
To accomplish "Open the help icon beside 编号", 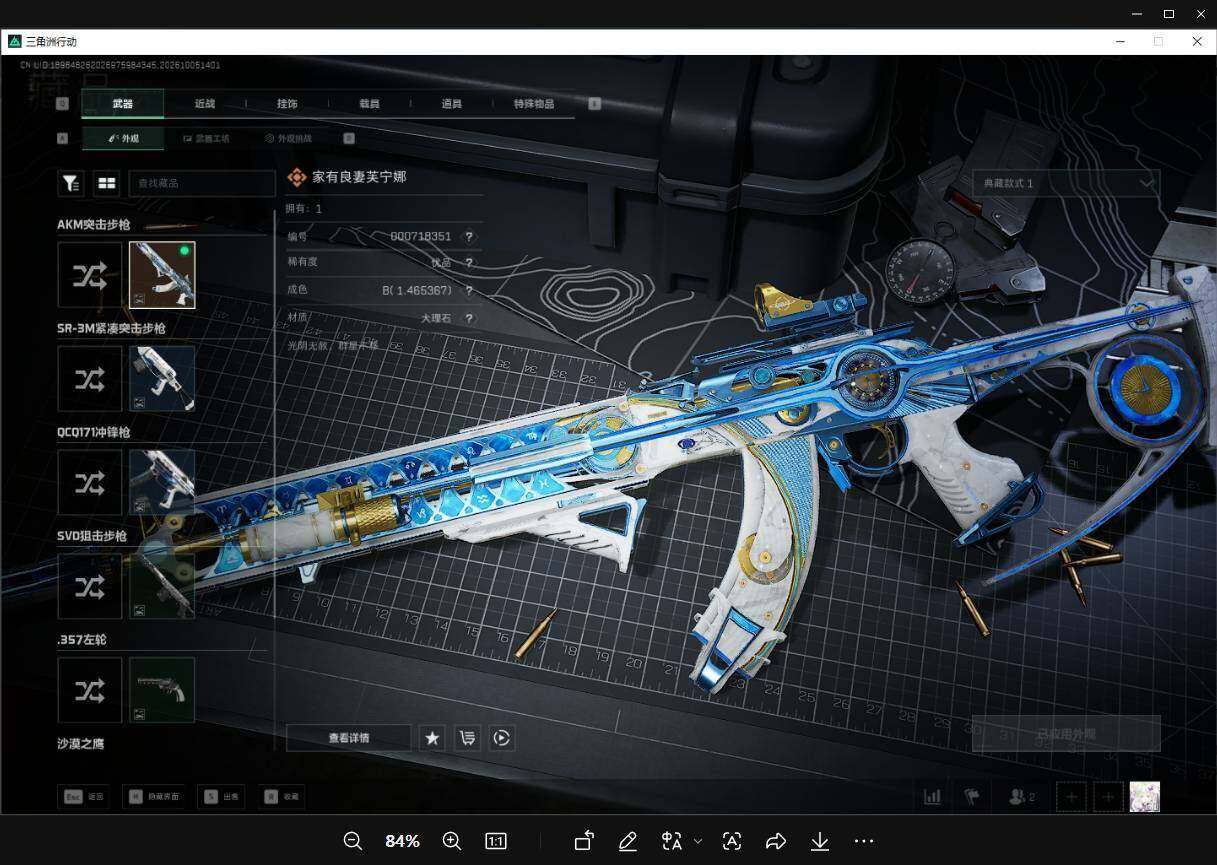I will 468,237.
